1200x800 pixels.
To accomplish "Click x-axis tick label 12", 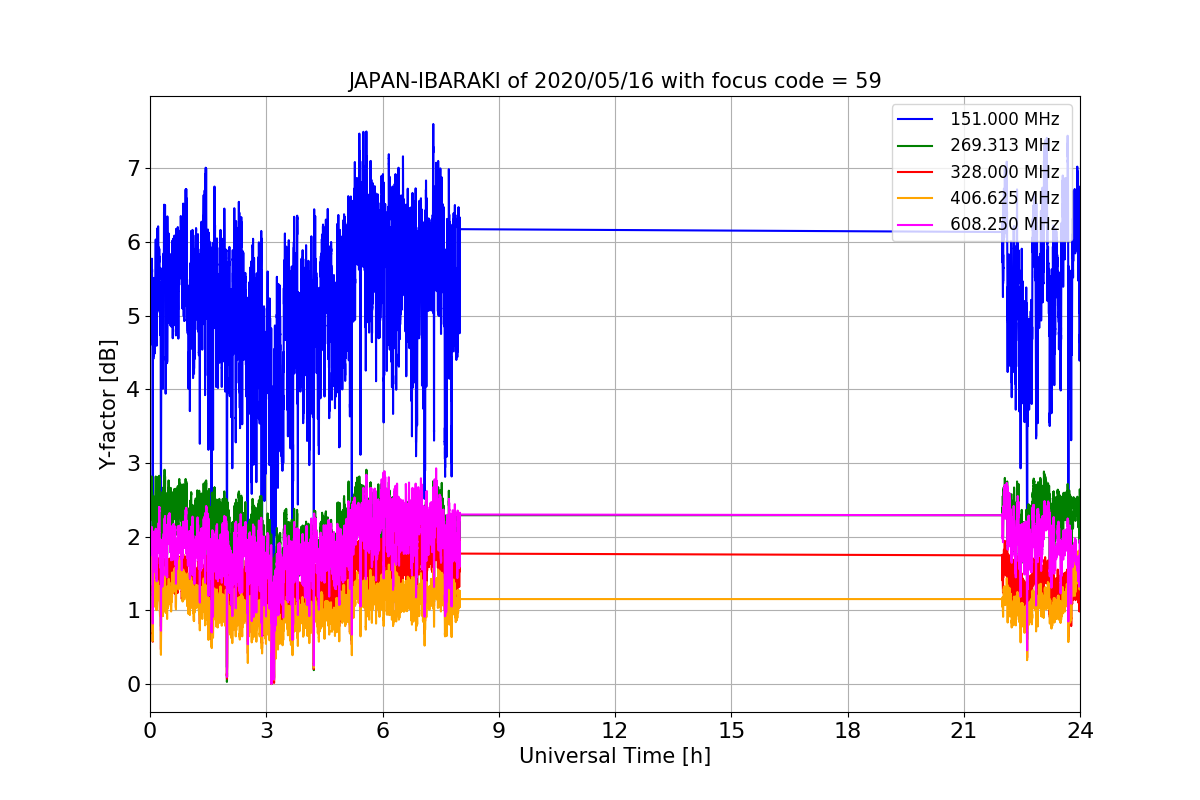I will coord(615,731).
